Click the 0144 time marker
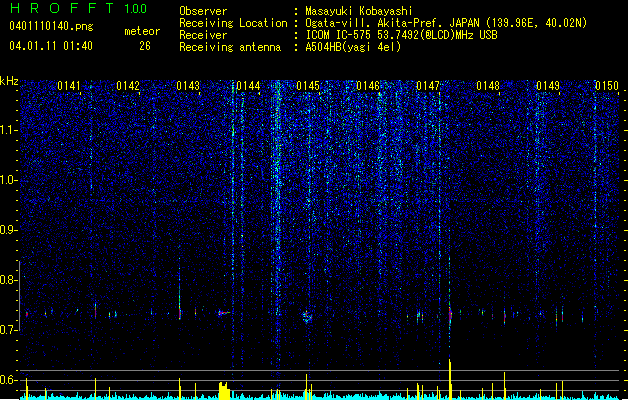Viewport: 629px width, 400px height. [x=248, y=86]
